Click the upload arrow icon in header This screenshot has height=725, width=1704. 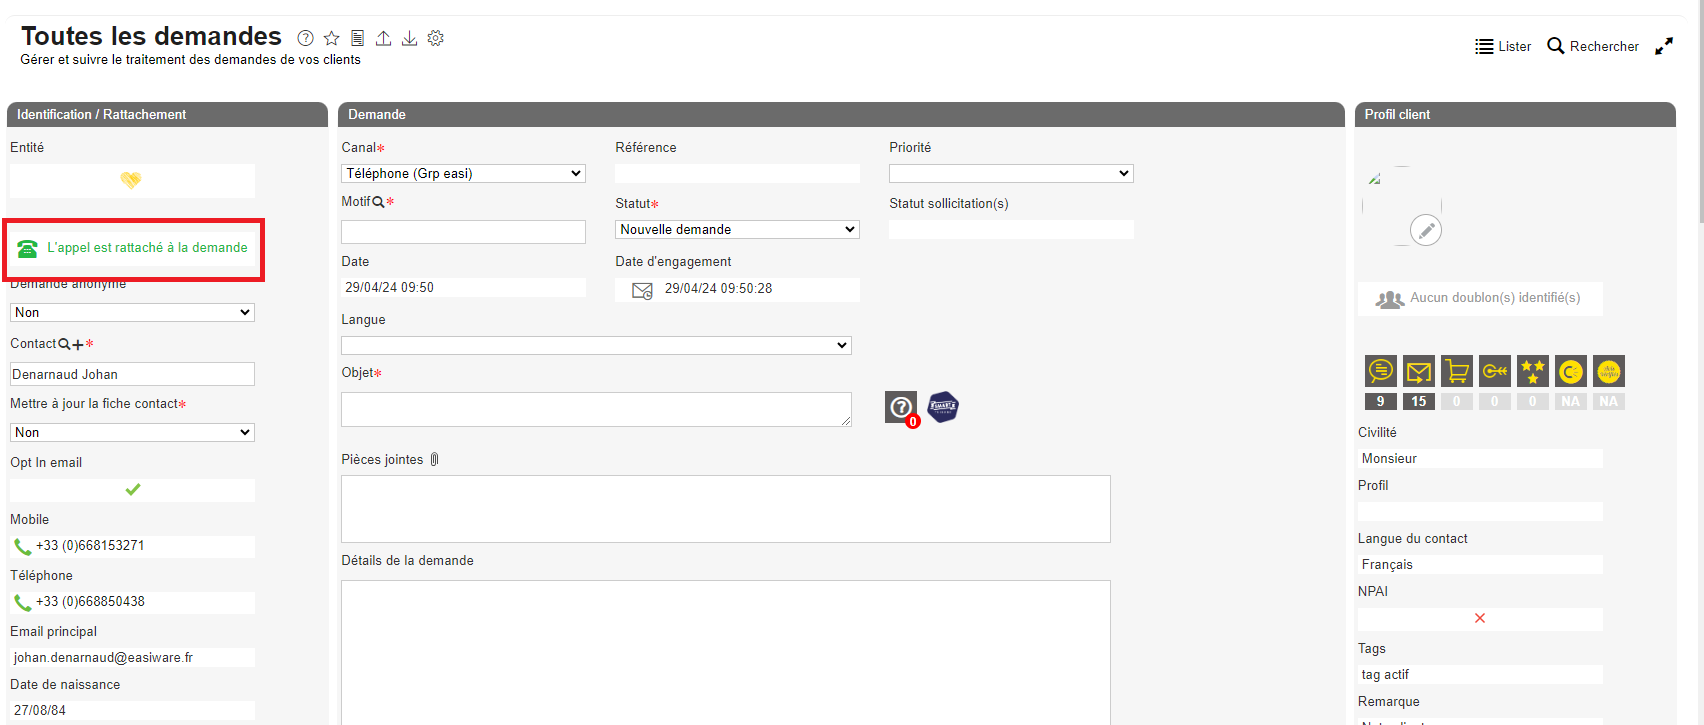(x=383, y=38)
